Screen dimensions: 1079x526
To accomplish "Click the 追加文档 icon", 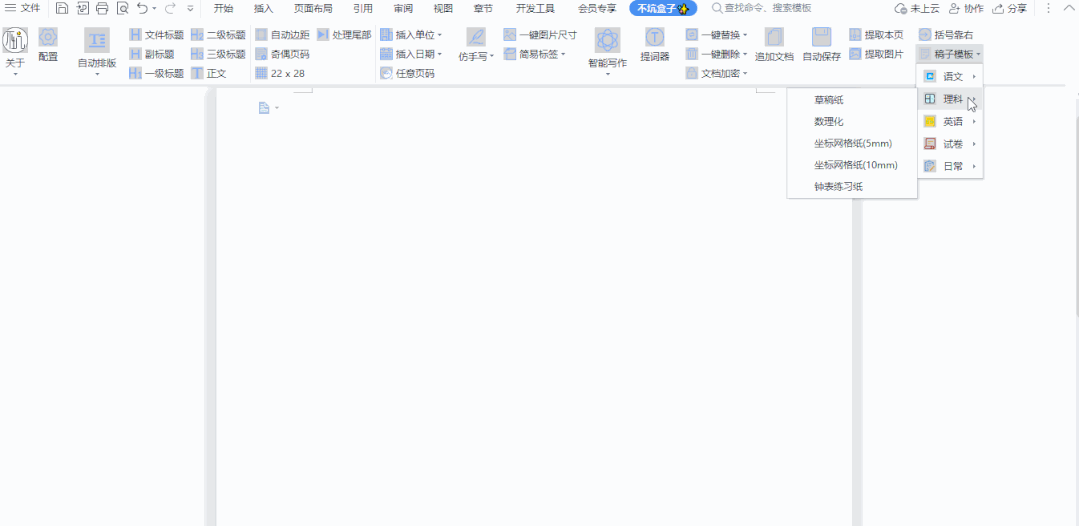I will click(774, 38).
